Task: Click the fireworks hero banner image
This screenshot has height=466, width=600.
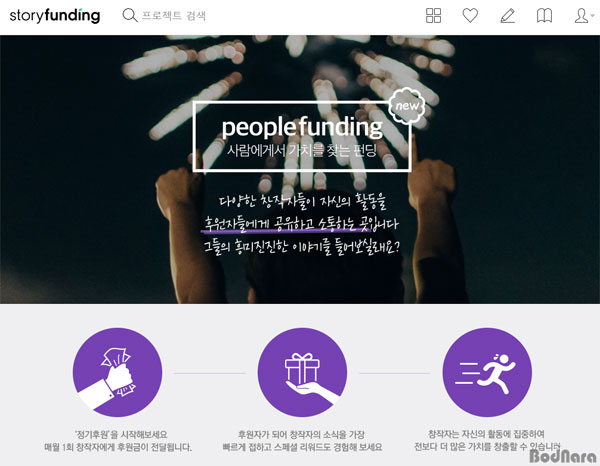Action: [x=300, y=169]
